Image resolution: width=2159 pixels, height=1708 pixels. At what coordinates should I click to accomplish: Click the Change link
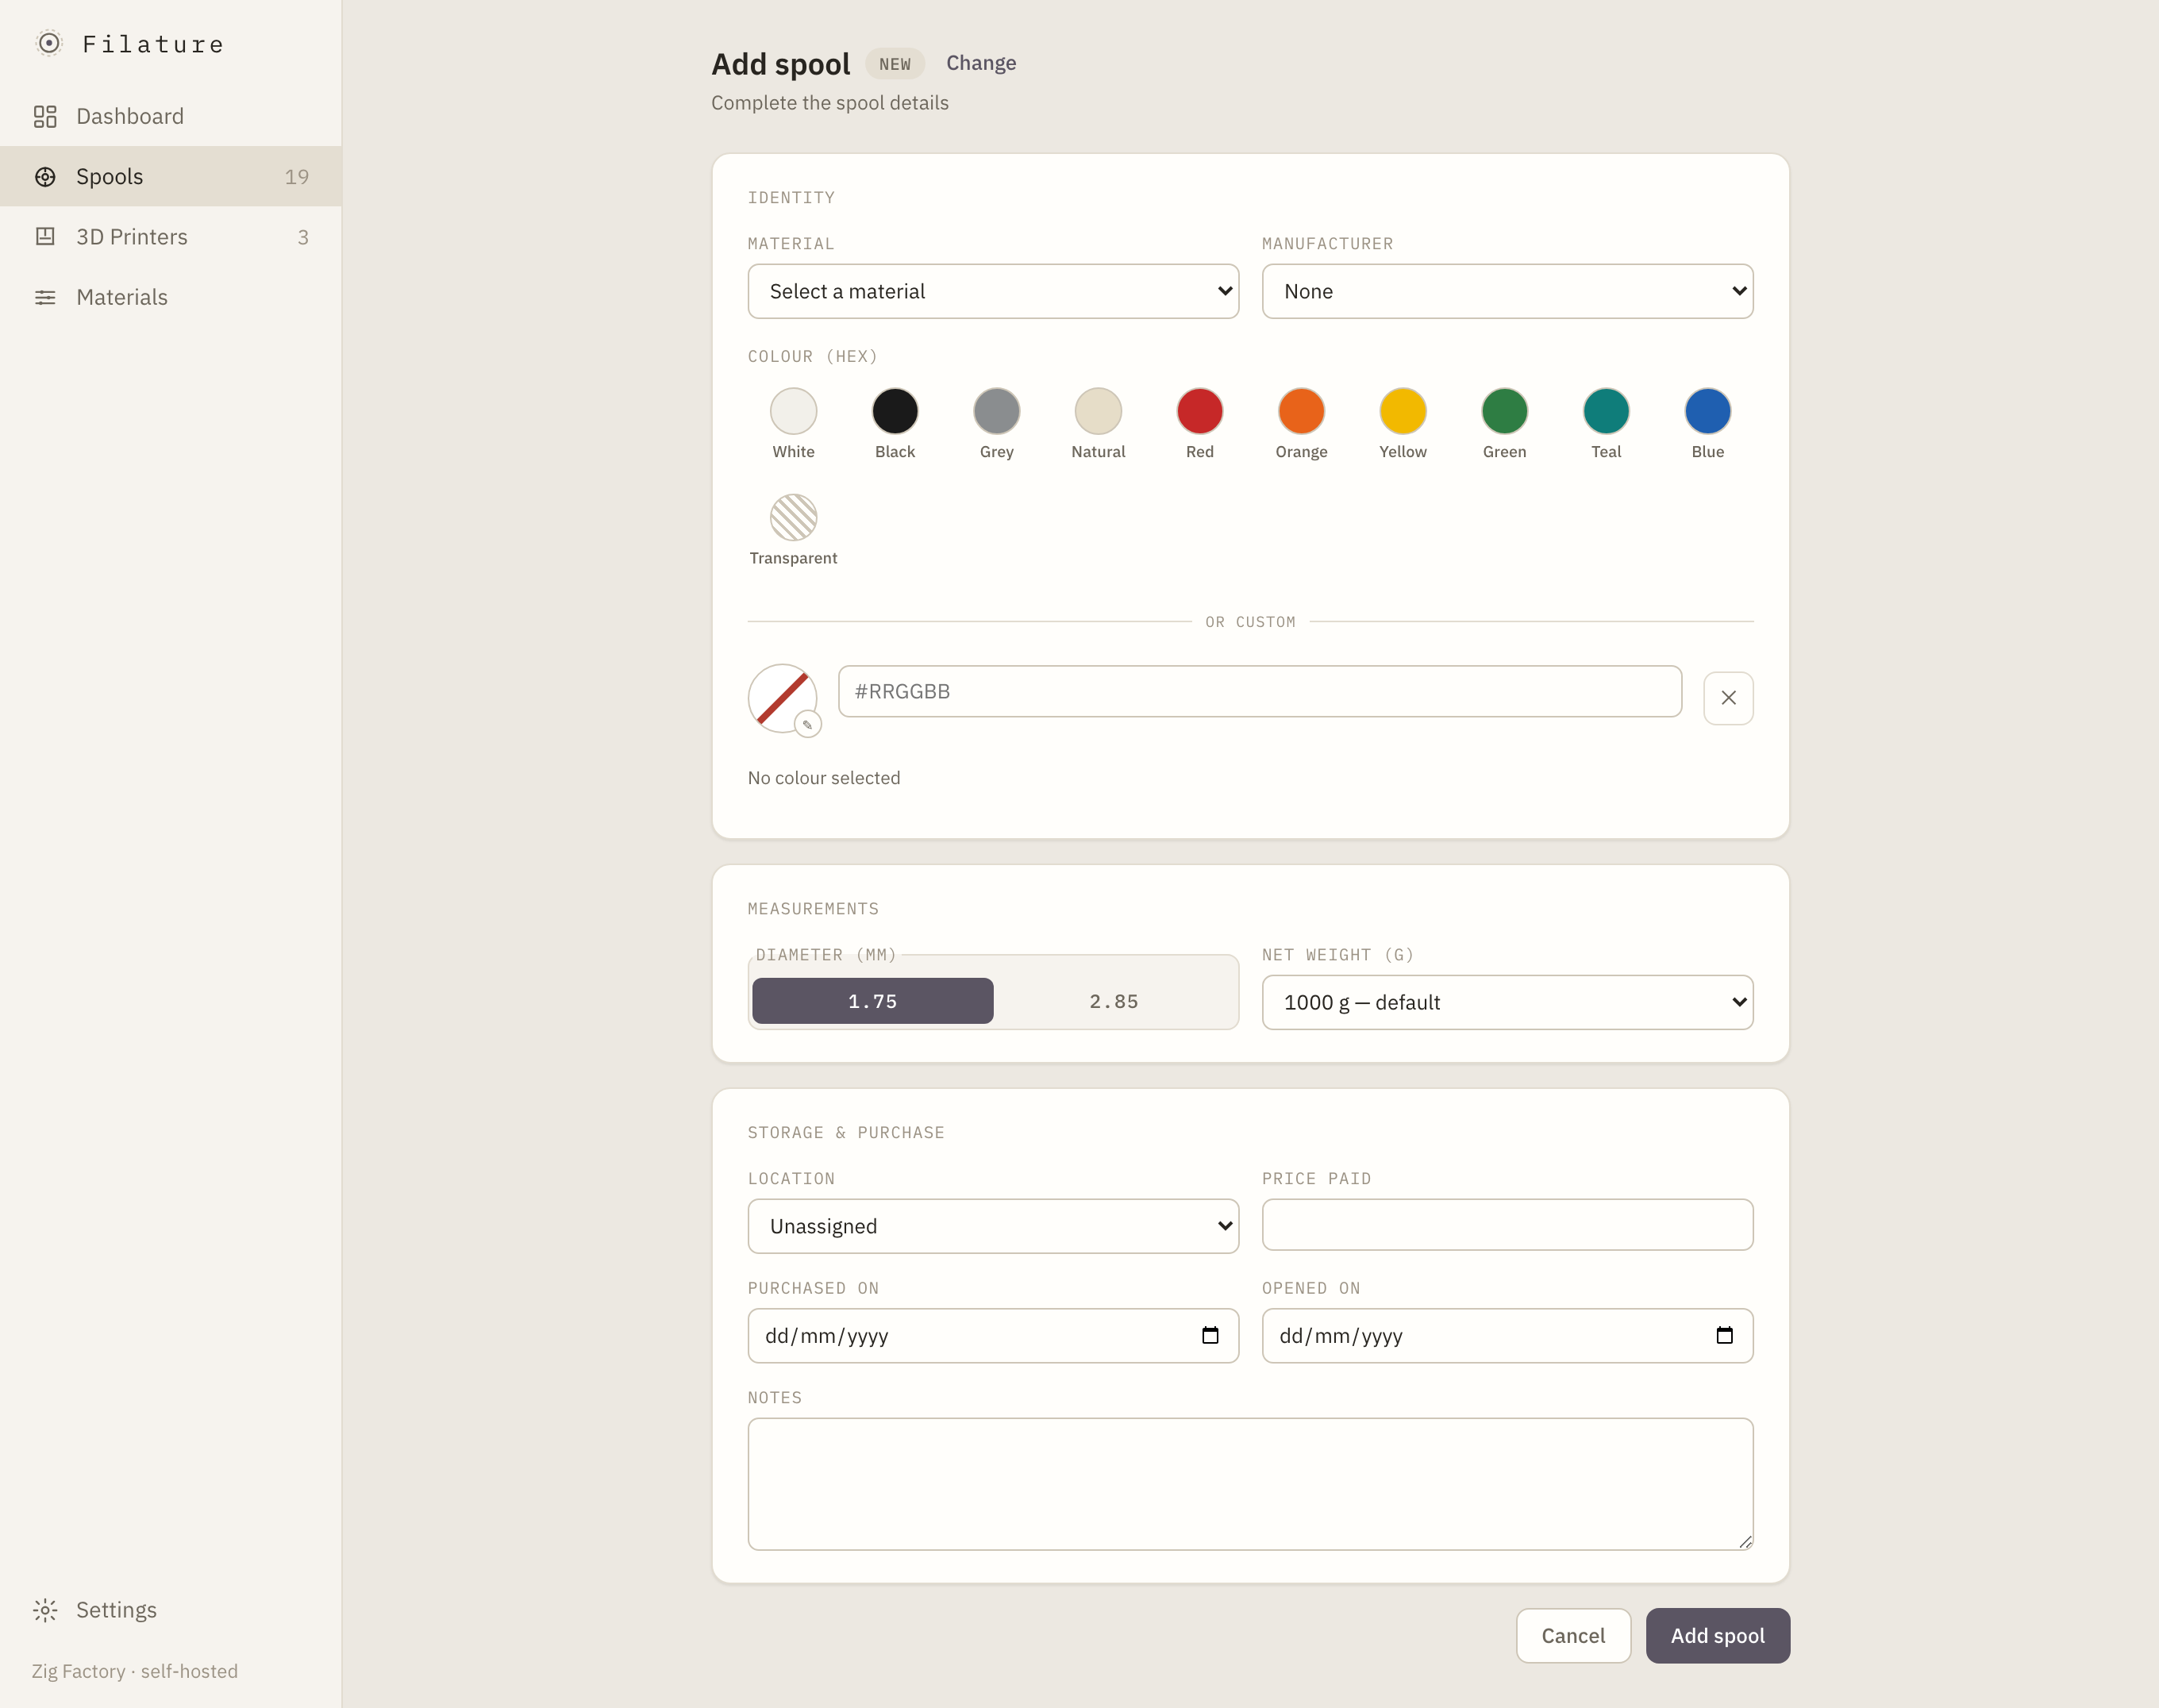[x=981, y=63]
